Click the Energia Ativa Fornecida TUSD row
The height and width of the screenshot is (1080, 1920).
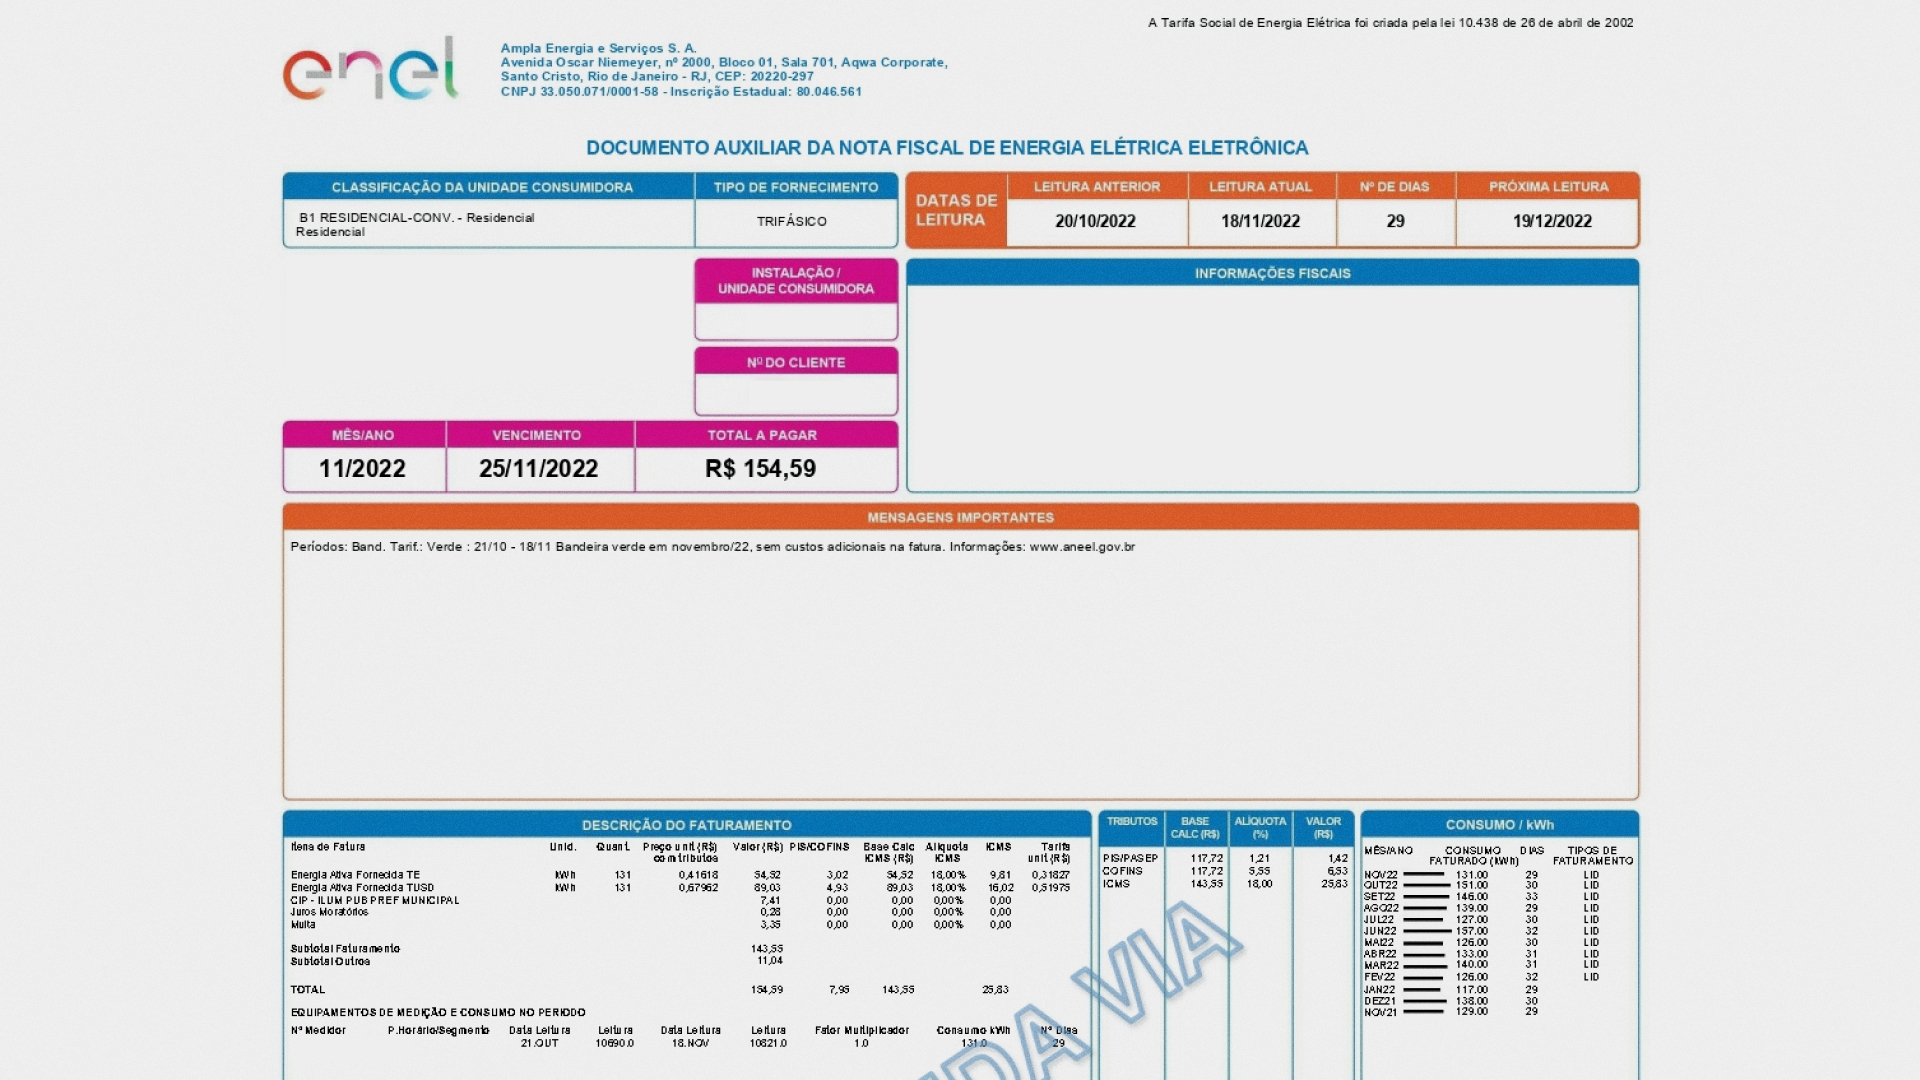[x=363, y=888]
